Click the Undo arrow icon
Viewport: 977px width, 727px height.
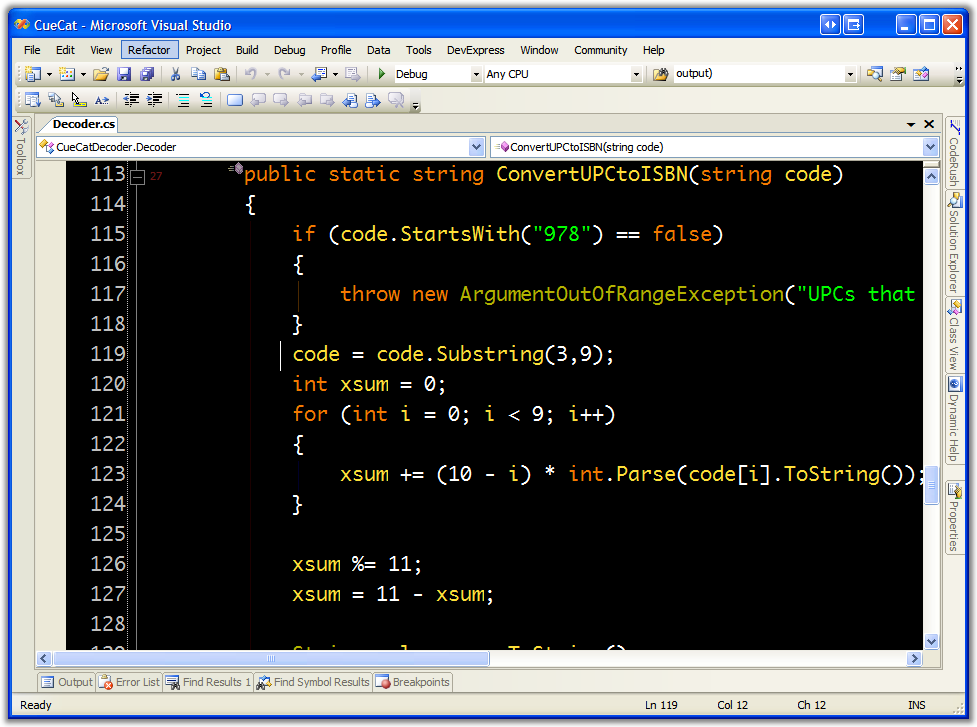pos(250,74)
